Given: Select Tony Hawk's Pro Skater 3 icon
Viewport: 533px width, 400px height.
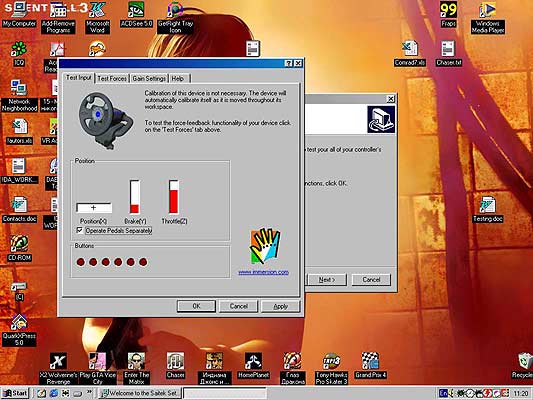Looking at the screenshot, I should (x=331, y=368).
